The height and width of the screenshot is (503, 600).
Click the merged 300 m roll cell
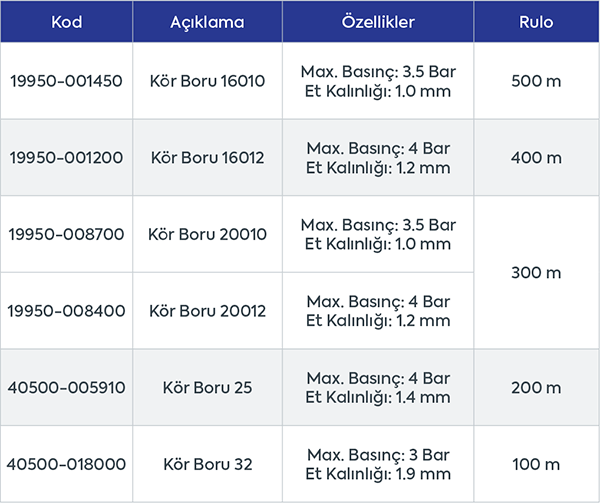[x=537, y=273]
